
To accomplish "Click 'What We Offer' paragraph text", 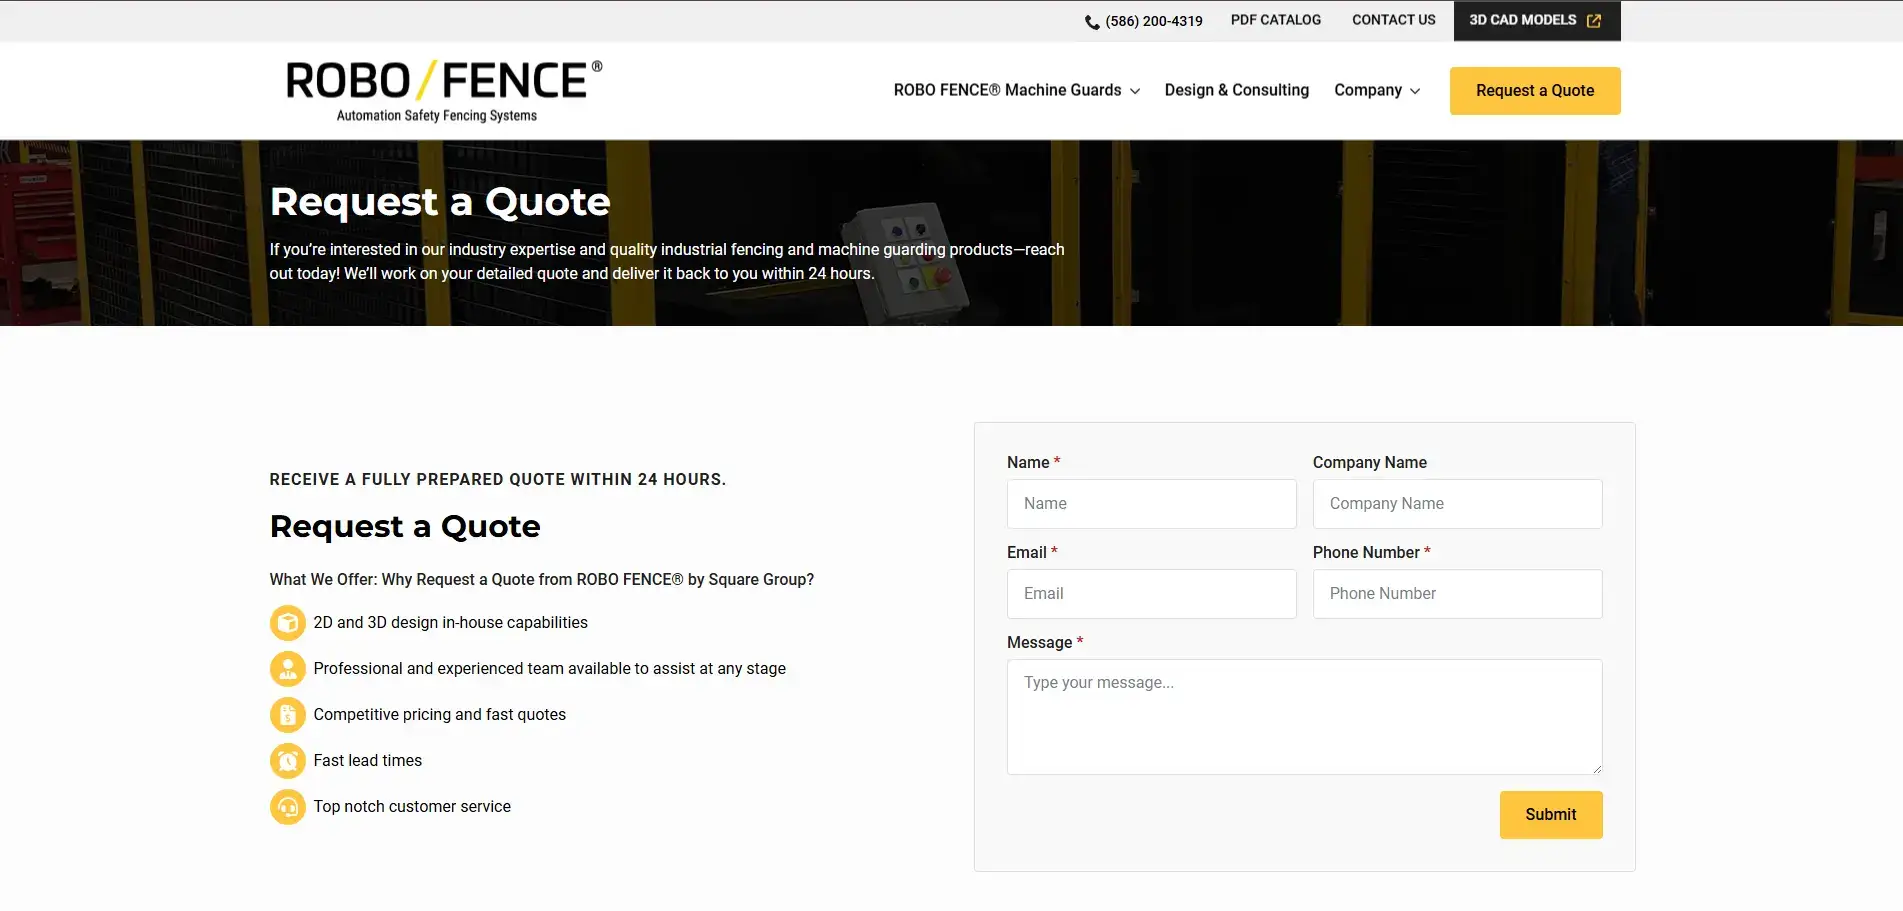I will (x=542, y=580).
